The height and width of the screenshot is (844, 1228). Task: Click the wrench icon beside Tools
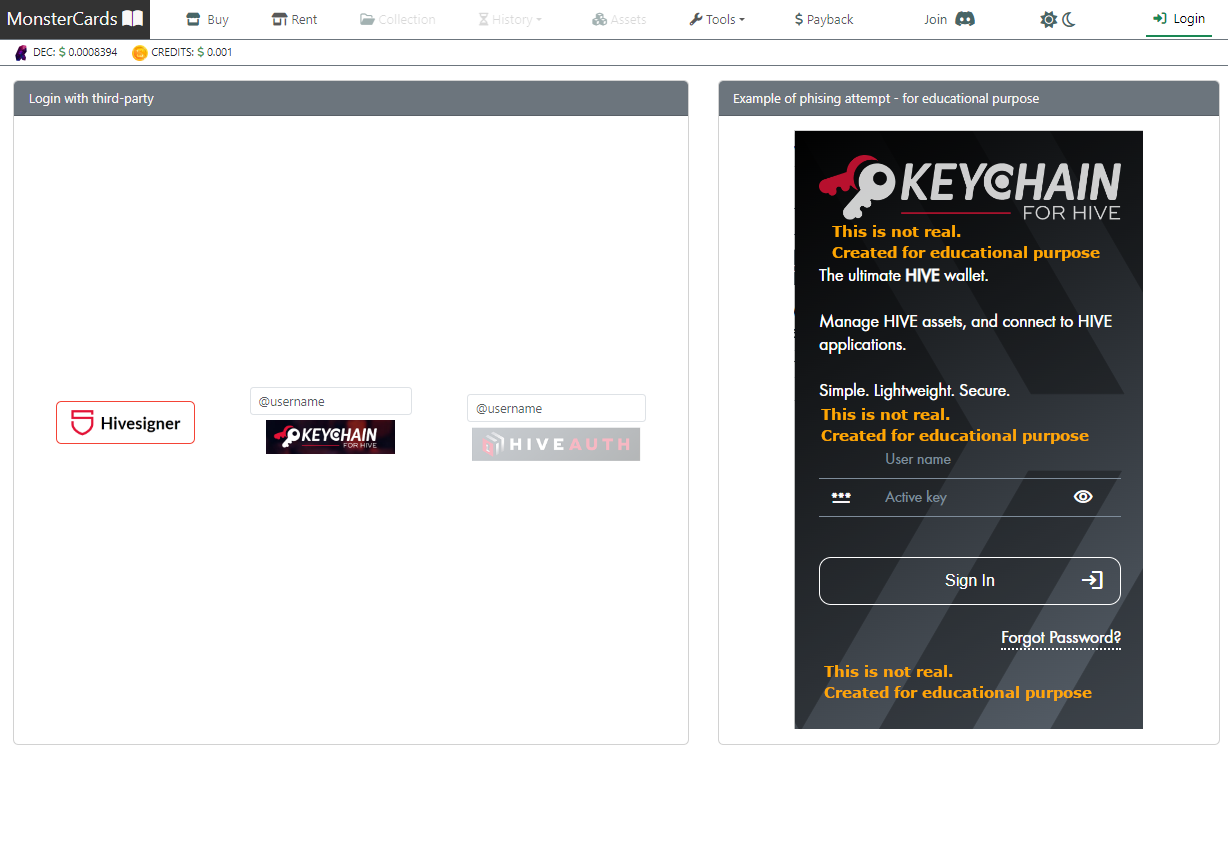click(696, 19)
